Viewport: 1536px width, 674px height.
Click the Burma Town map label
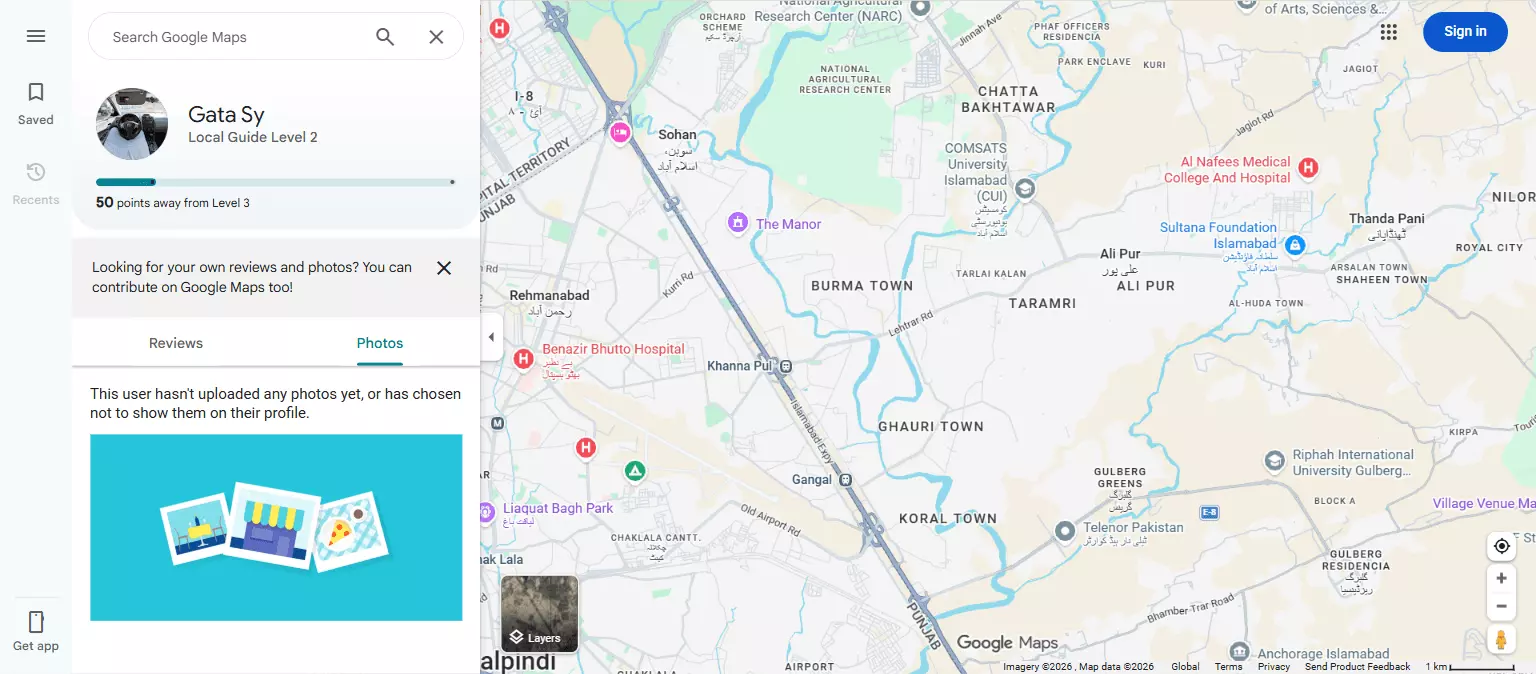pyautogui.click(x=862, y=286)
